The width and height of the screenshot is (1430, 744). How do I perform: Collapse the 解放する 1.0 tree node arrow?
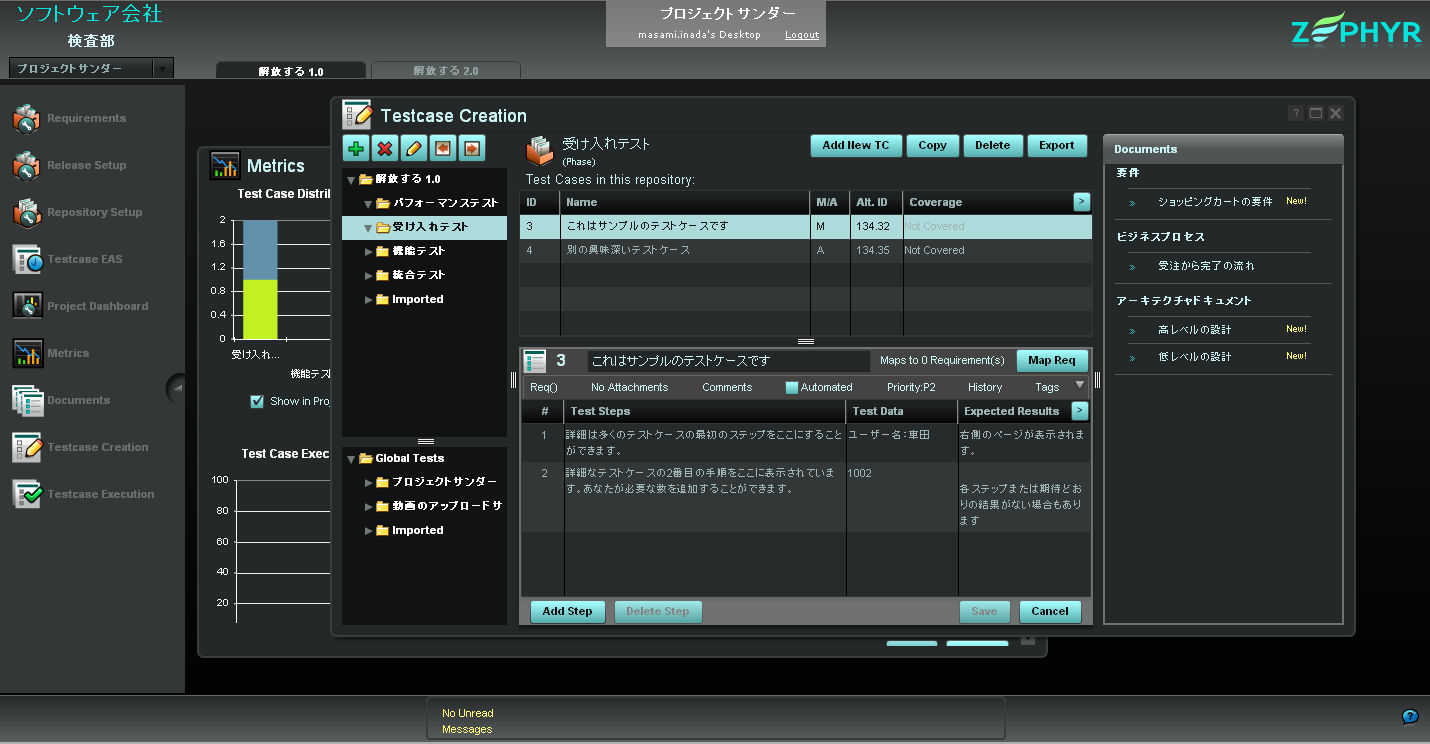pos(351,179)
